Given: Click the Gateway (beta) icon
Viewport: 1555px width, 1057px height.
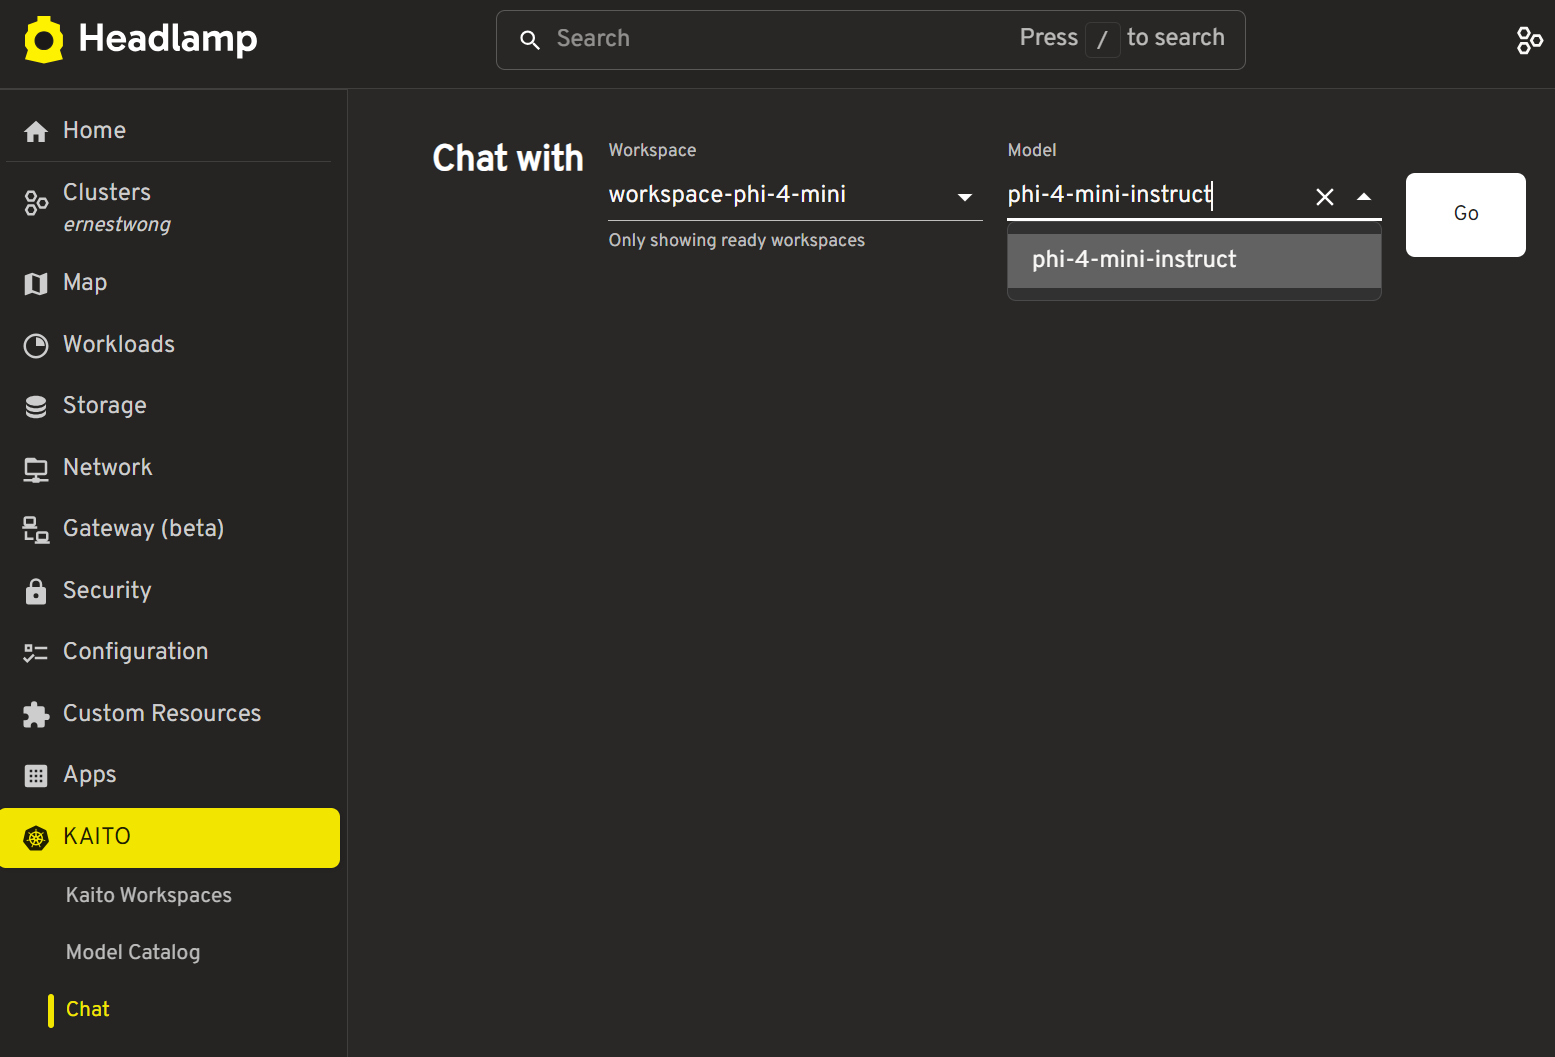Looking at the screenshot, I should 36,530.
